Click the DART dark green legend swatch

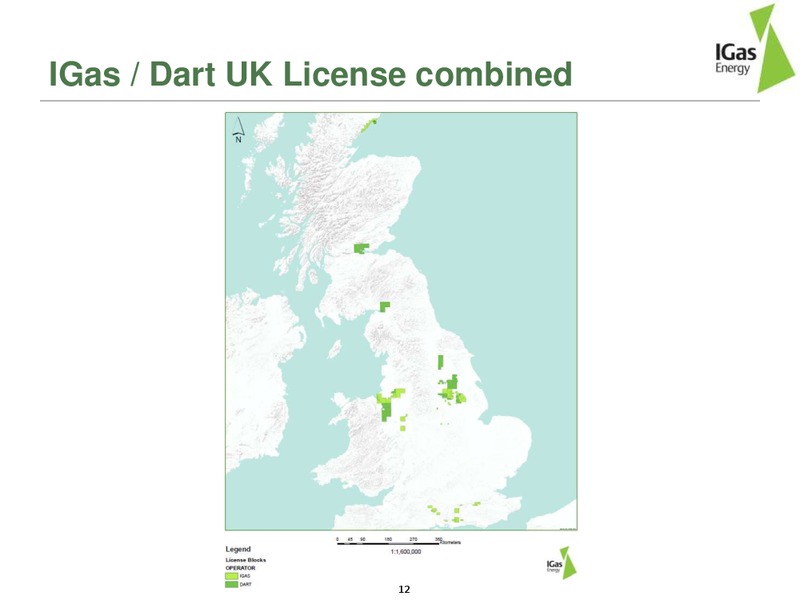231,584
